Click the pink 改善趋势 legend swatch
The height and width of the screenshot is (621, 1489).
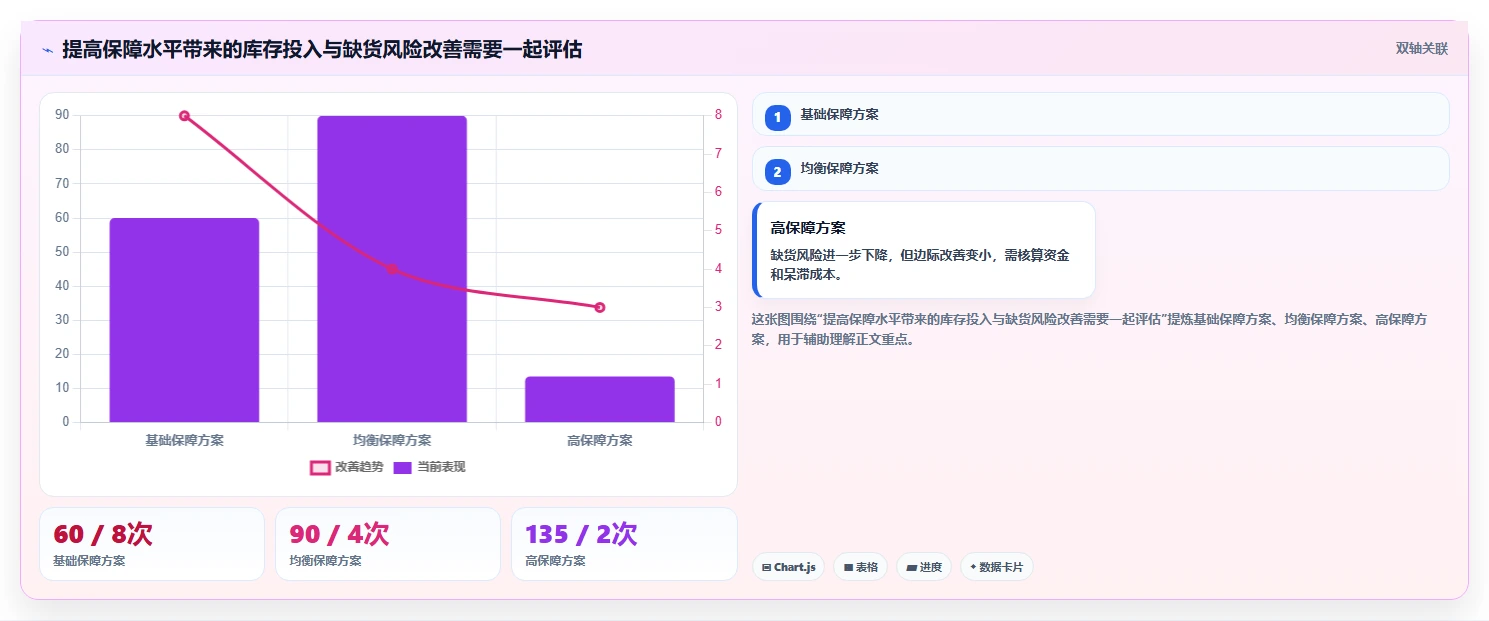320,467
